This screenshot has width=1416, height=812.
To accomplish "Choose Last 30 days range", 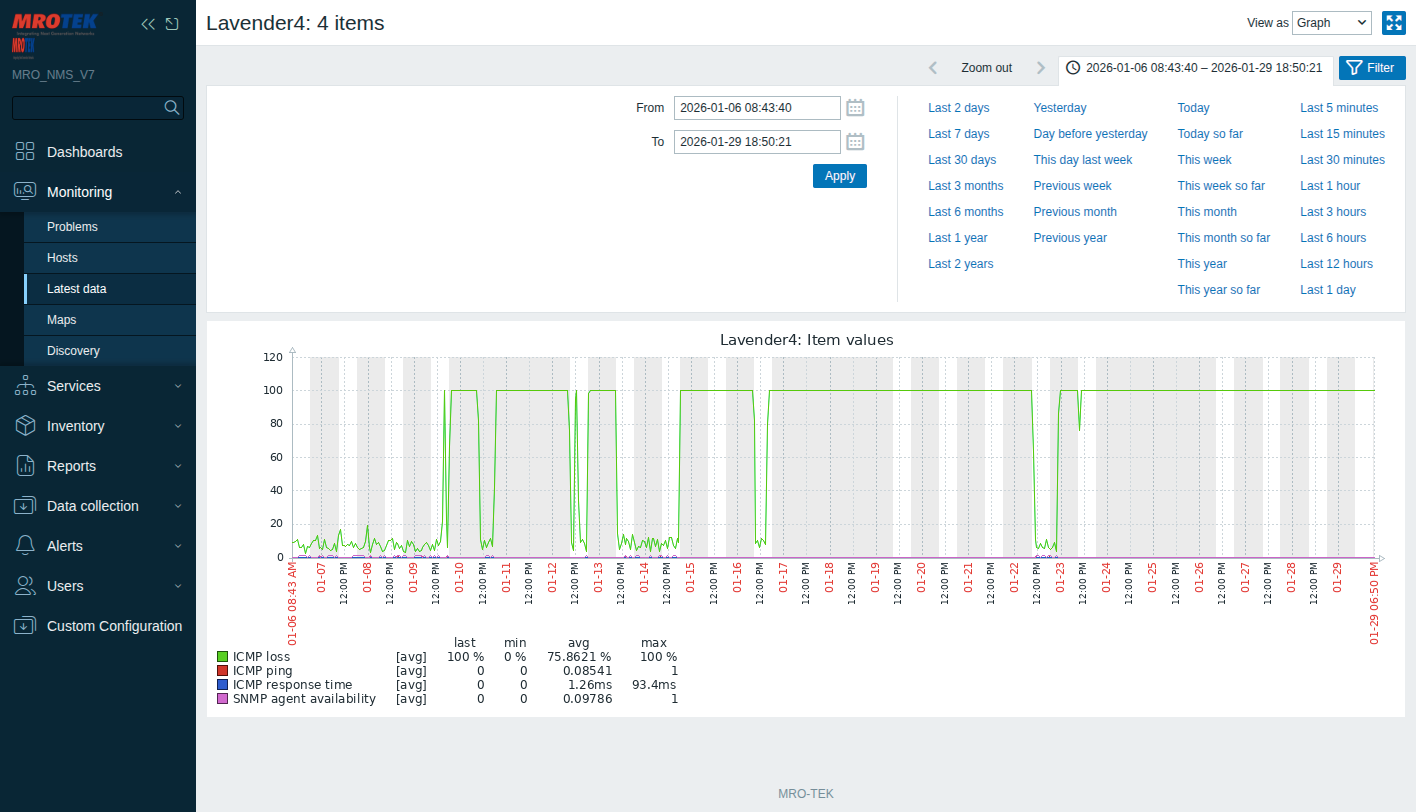I will coord(962,160).
